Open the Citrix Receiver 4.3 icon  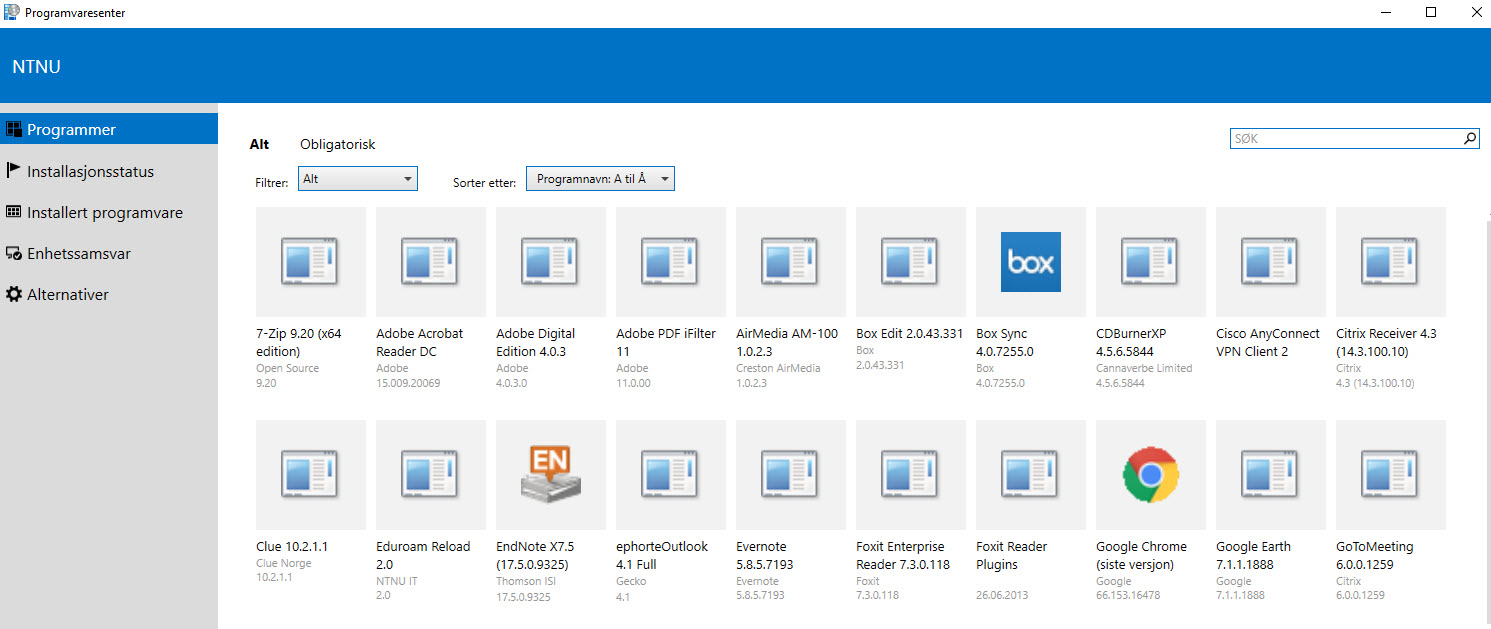[x=1391, y=262]
